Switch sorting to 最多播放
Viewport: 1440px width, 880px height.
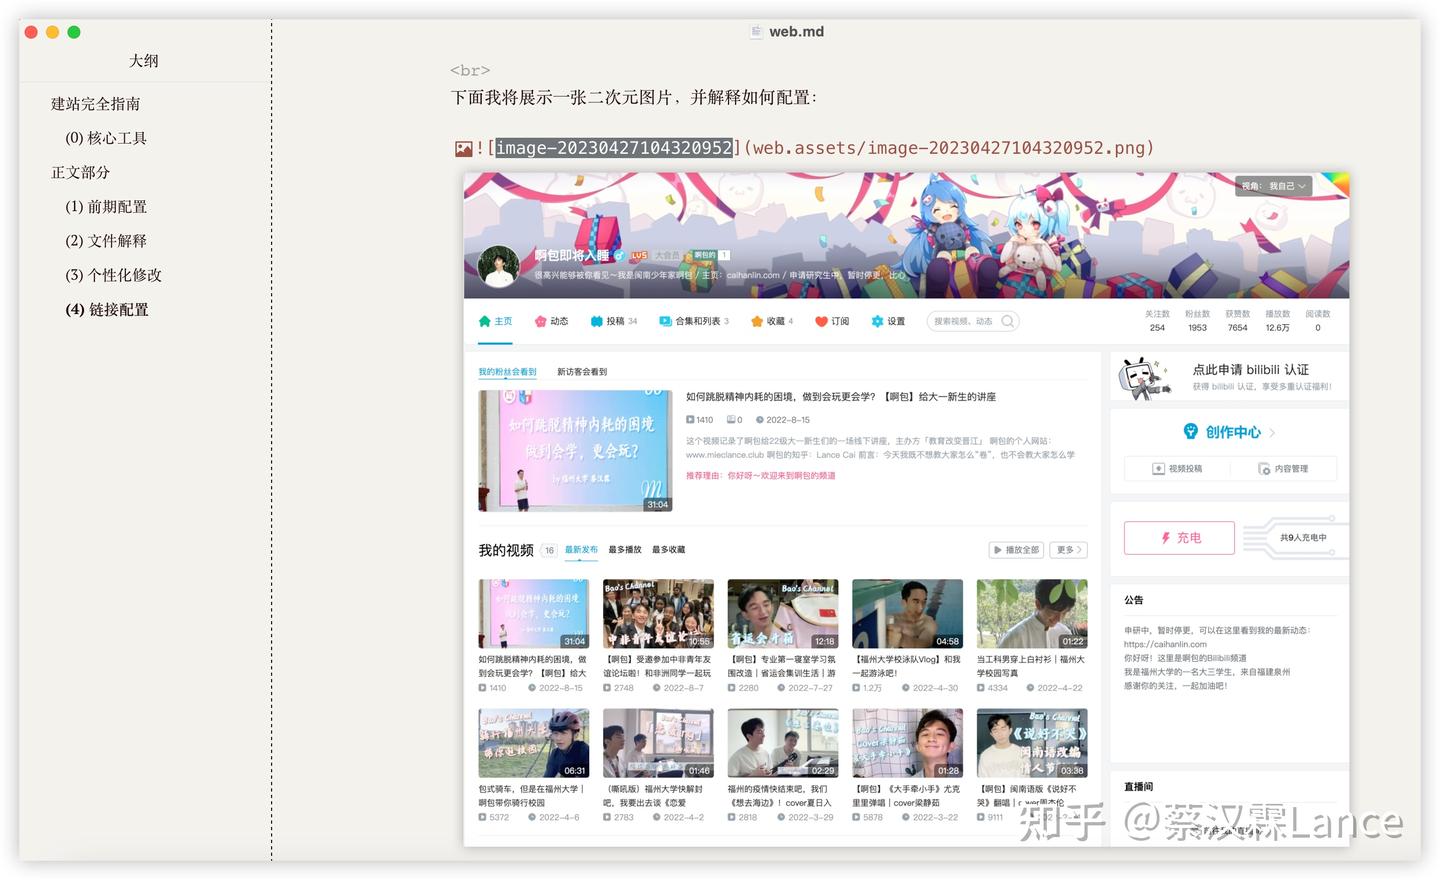point(625,549)
